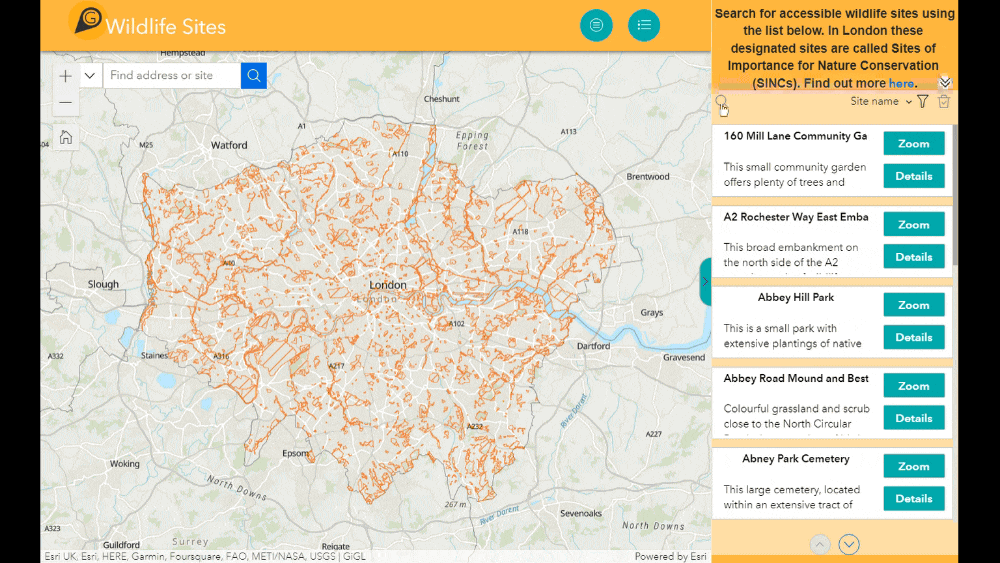Open the filter funnel icon
Screen dimensions: 1000x563
[923, 101]
